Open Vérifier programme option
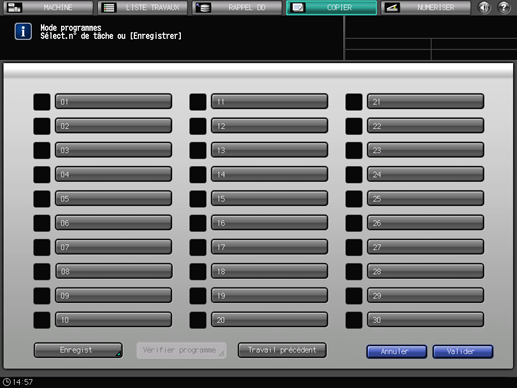This screenshot has height=388, width=517. coord(181,350)
